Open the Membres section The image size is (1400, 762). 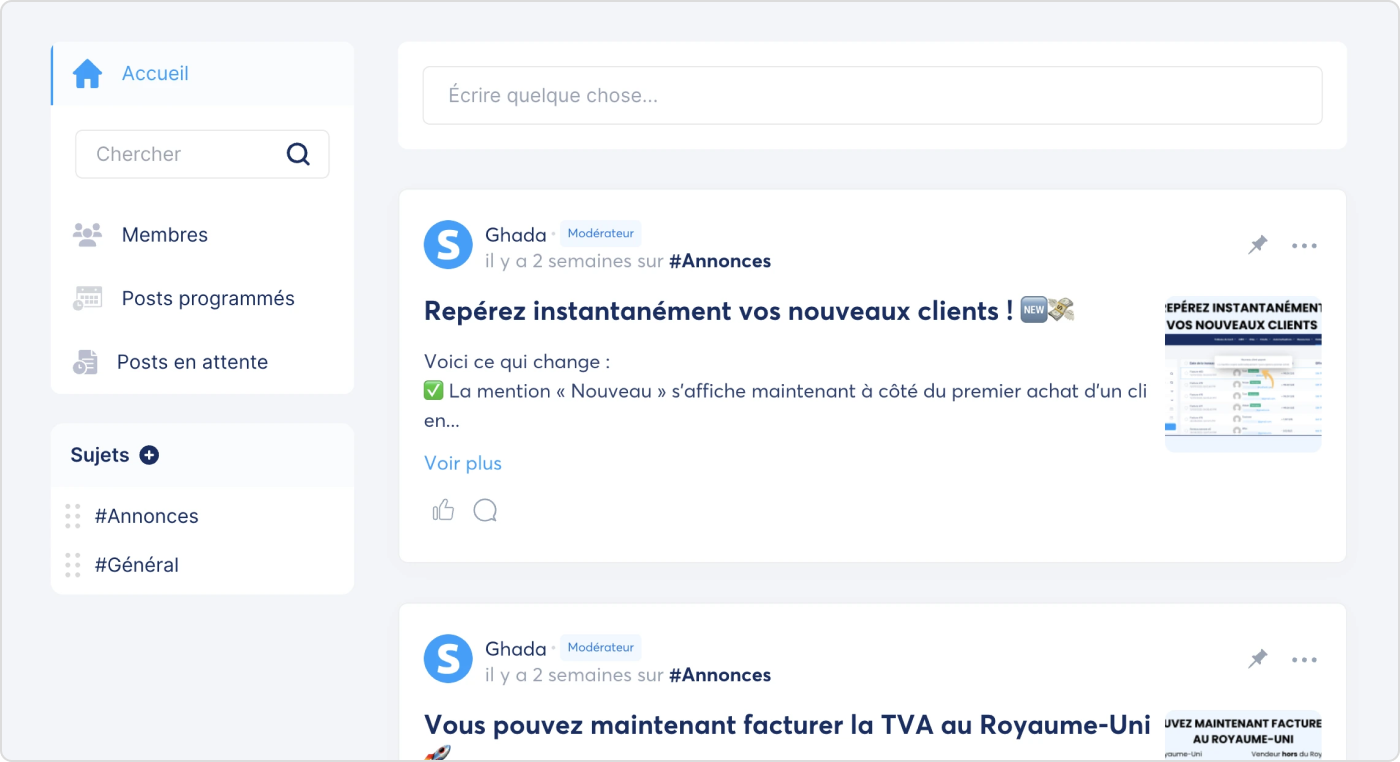click(x=164, y=235)
